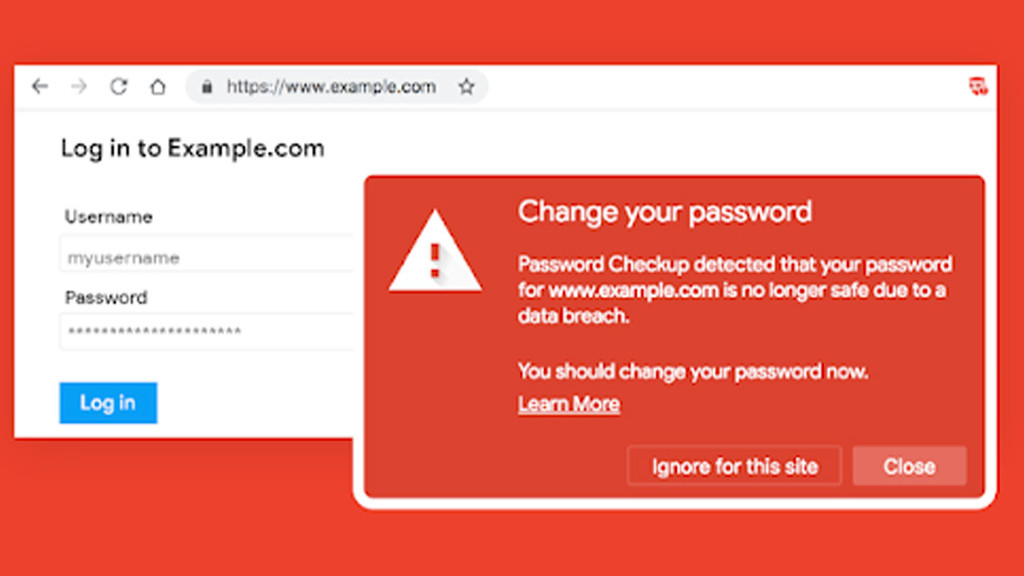This screenshot has width=1024, height=576.
Task: Open the Password Checkup extension icon
Action: (978, 86)
